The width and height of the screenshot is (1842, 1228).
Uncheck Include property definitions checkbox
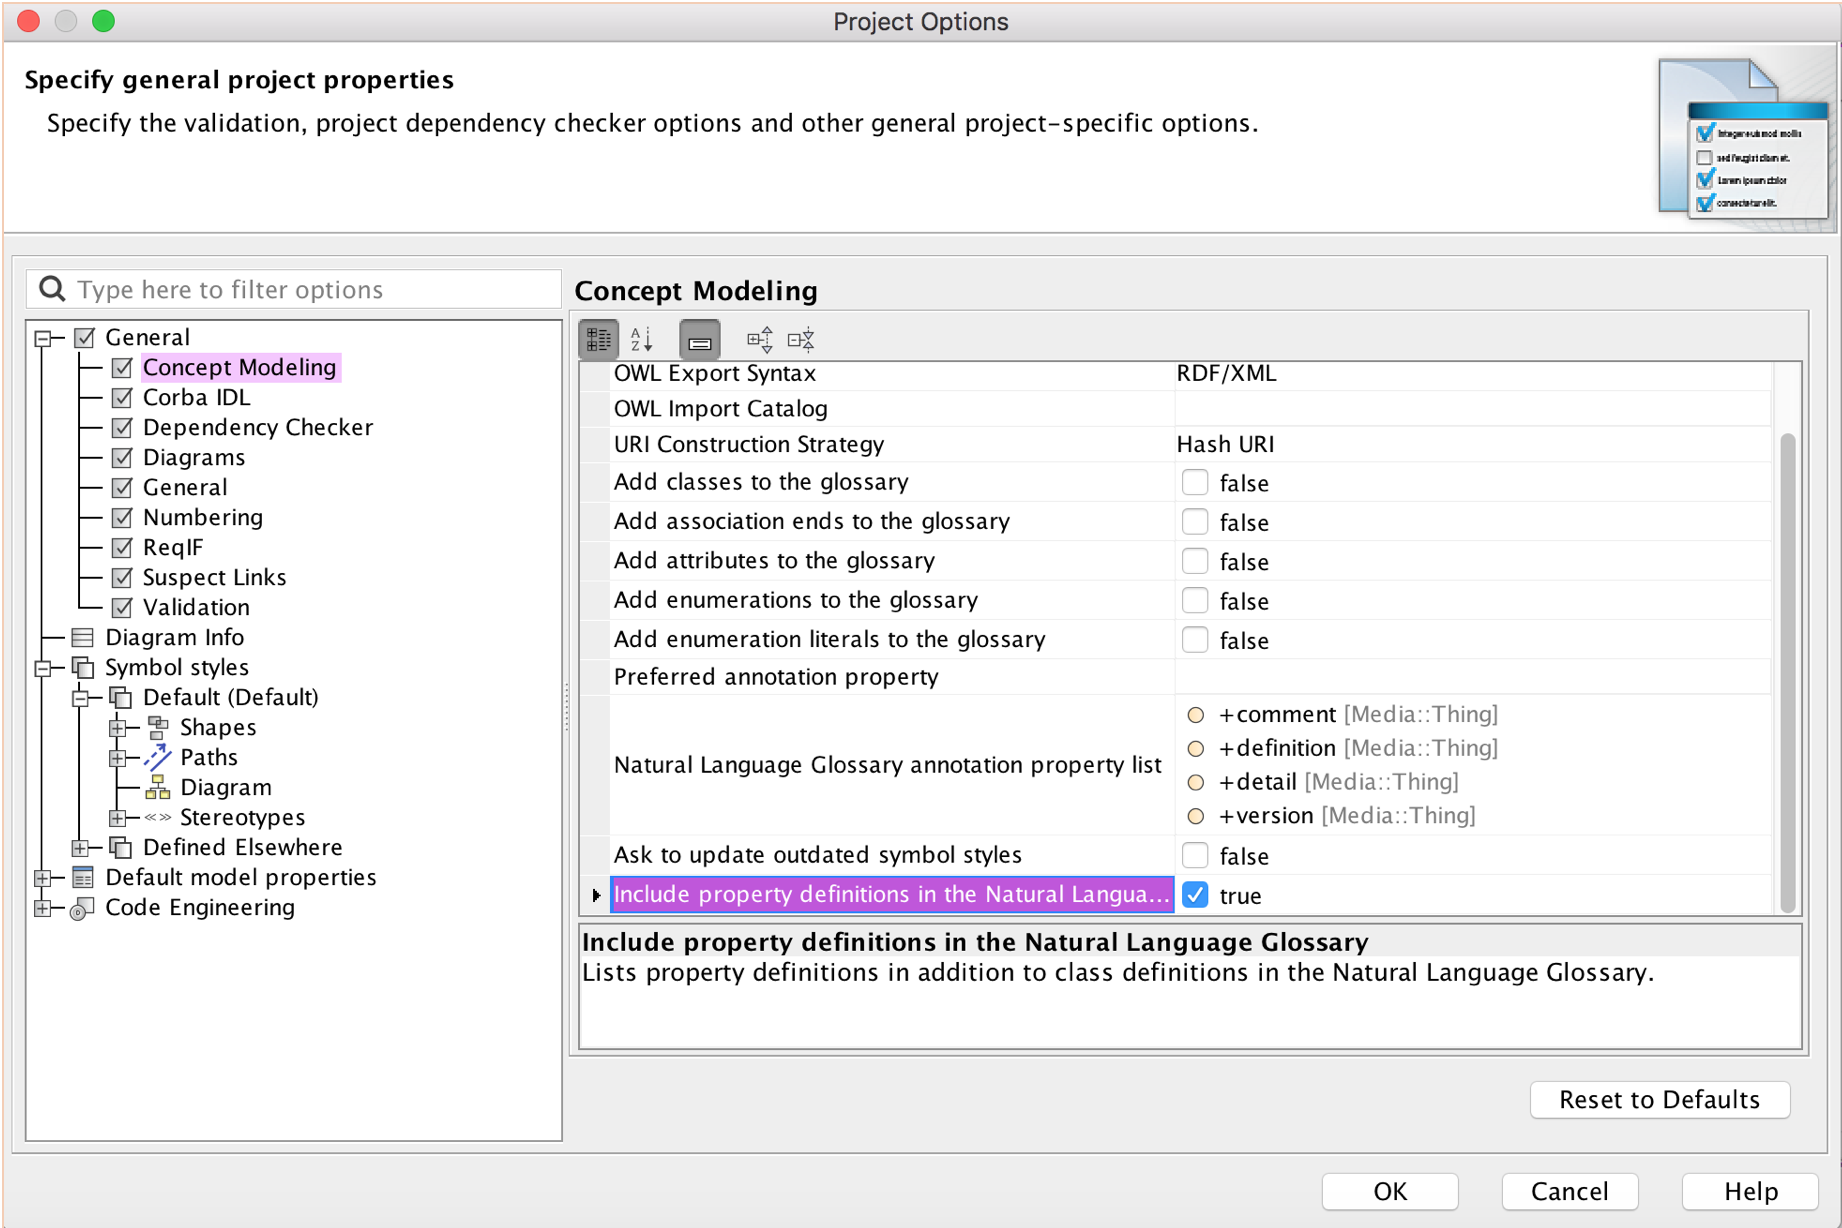(1194, 895)
